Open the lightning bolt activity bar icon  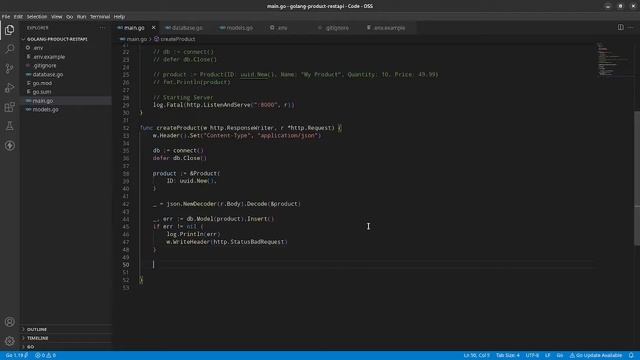[9, 145]
